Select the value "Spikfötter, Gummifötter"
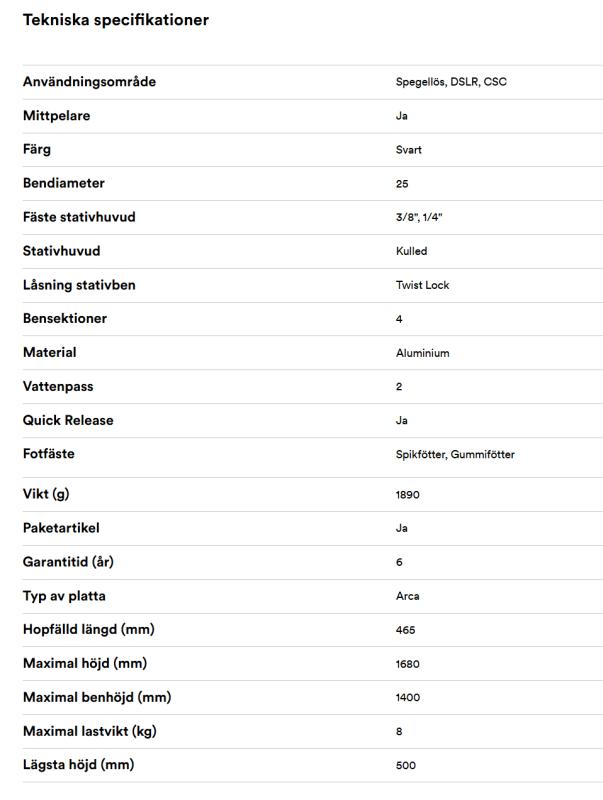 tap(455, 455)
